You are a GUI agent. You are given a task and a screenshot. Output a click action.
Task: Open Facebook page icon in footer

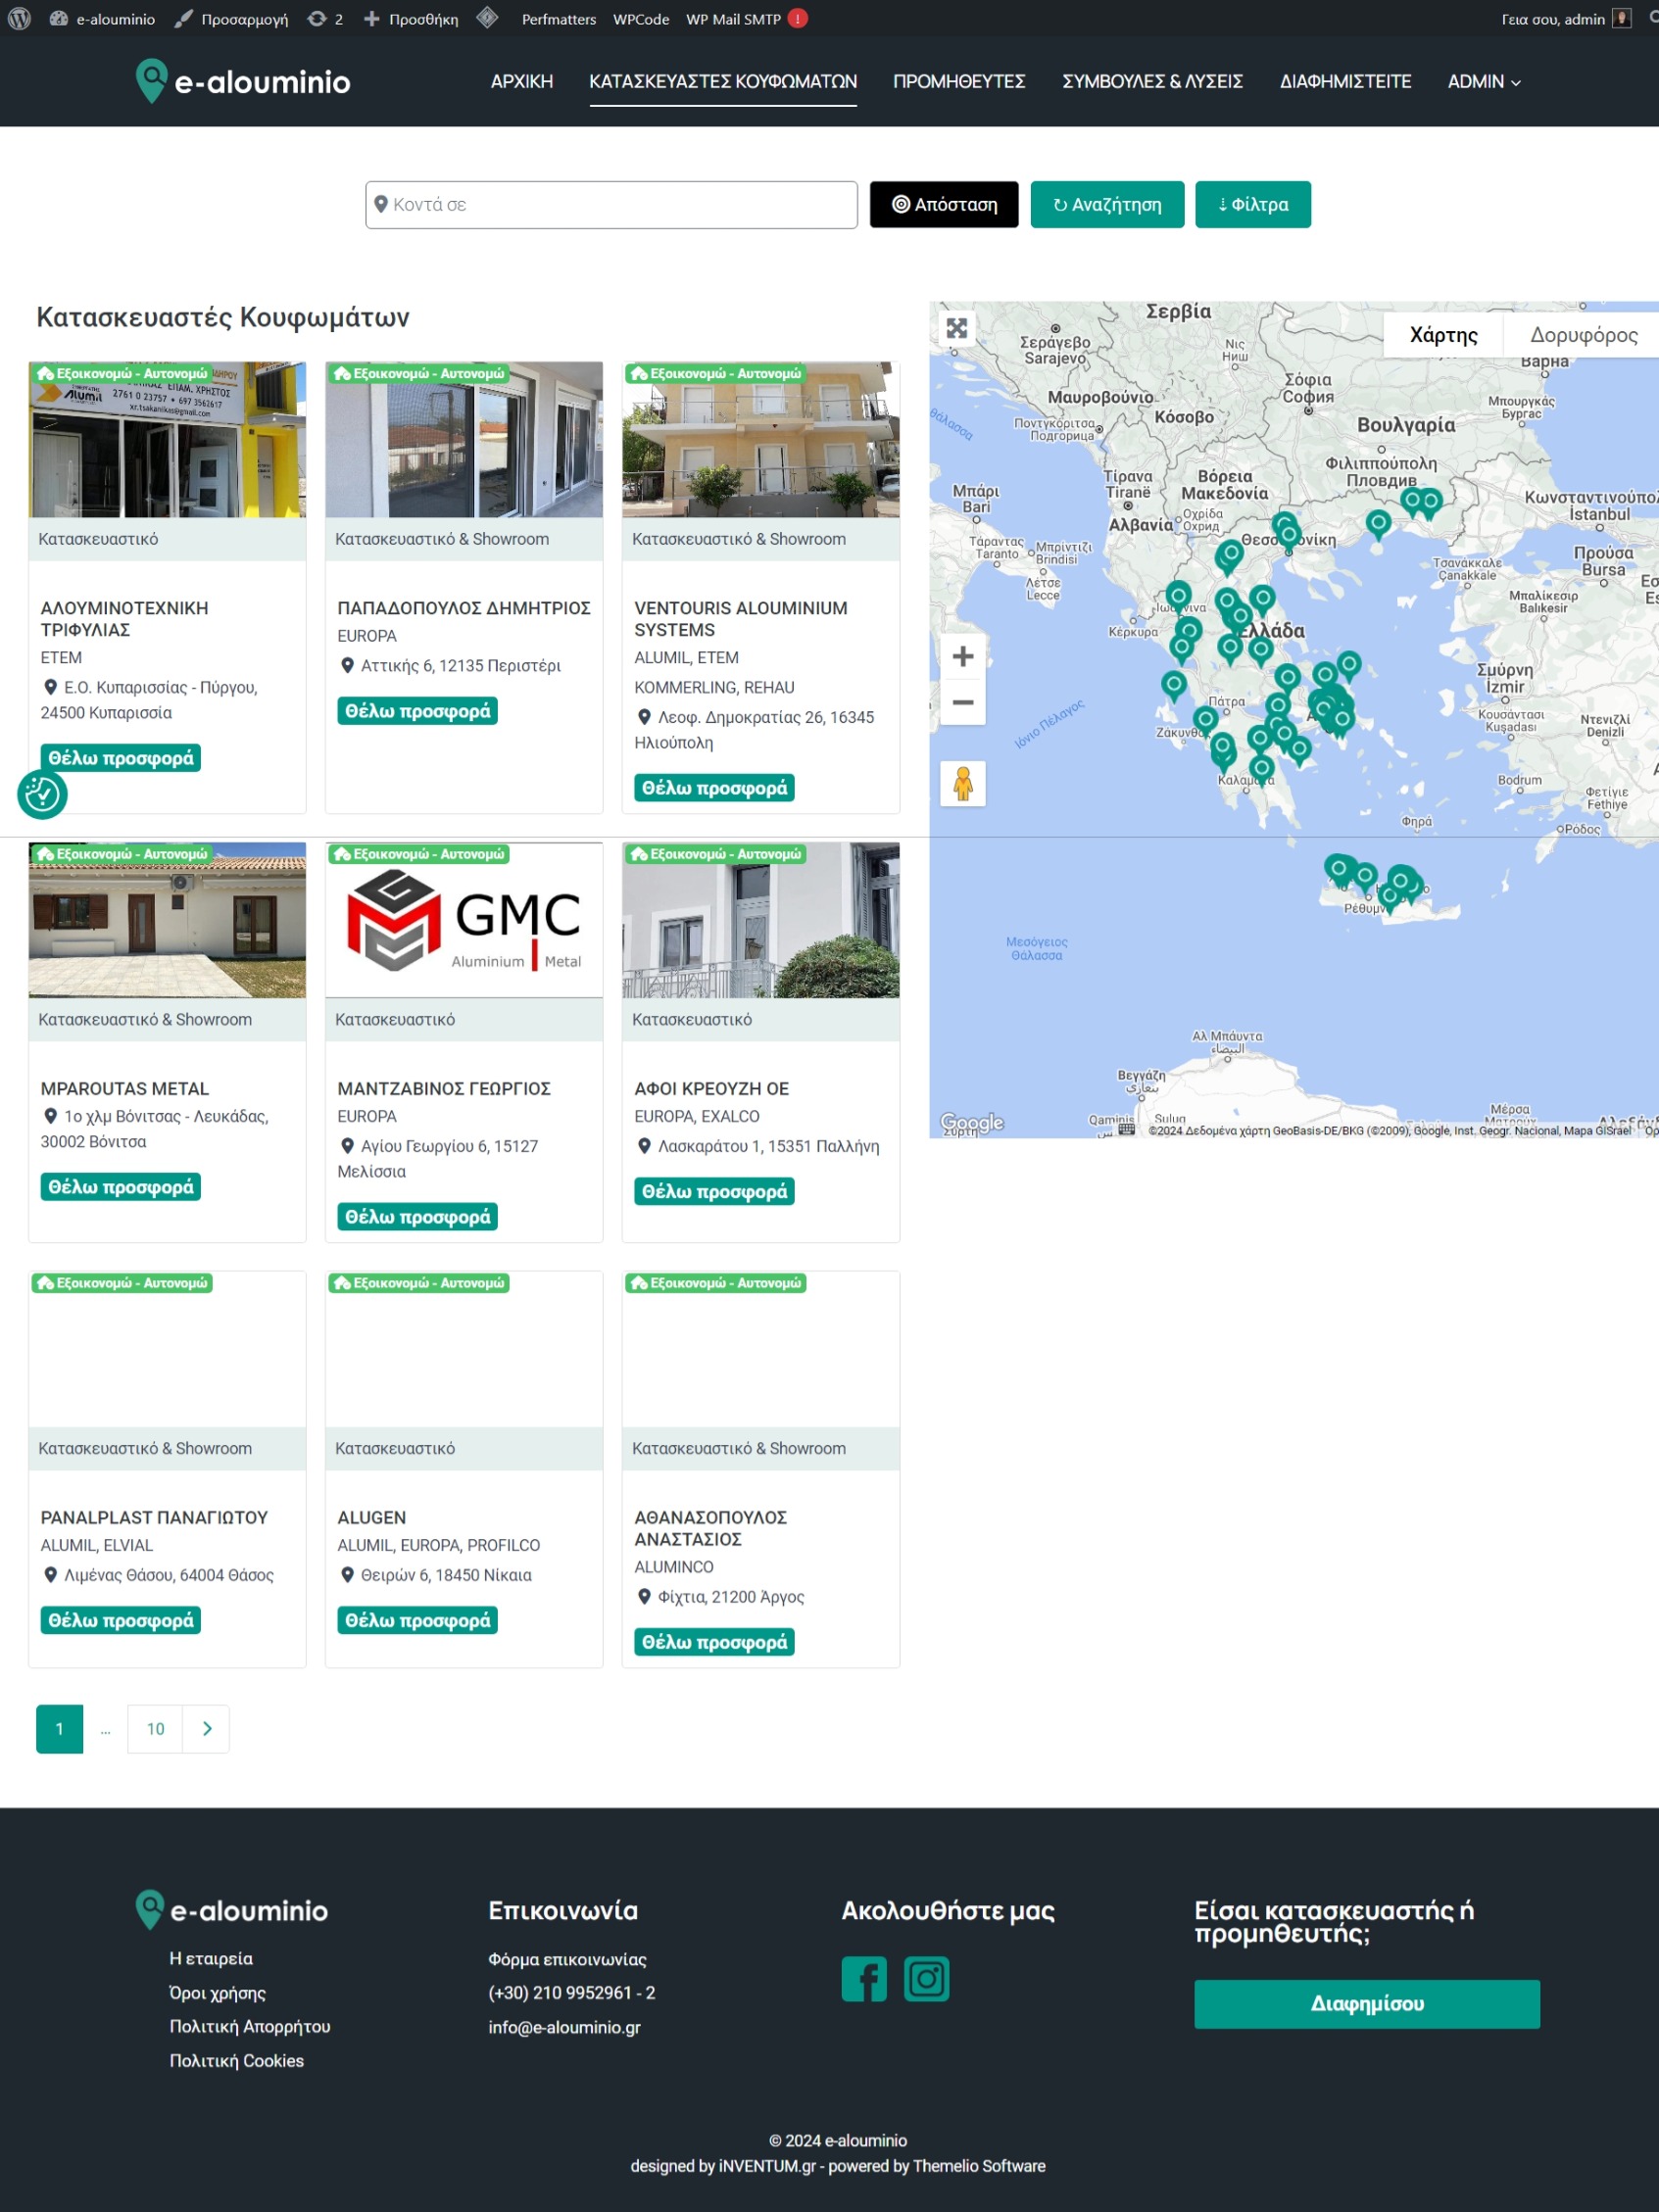(x=864, y=1979)
